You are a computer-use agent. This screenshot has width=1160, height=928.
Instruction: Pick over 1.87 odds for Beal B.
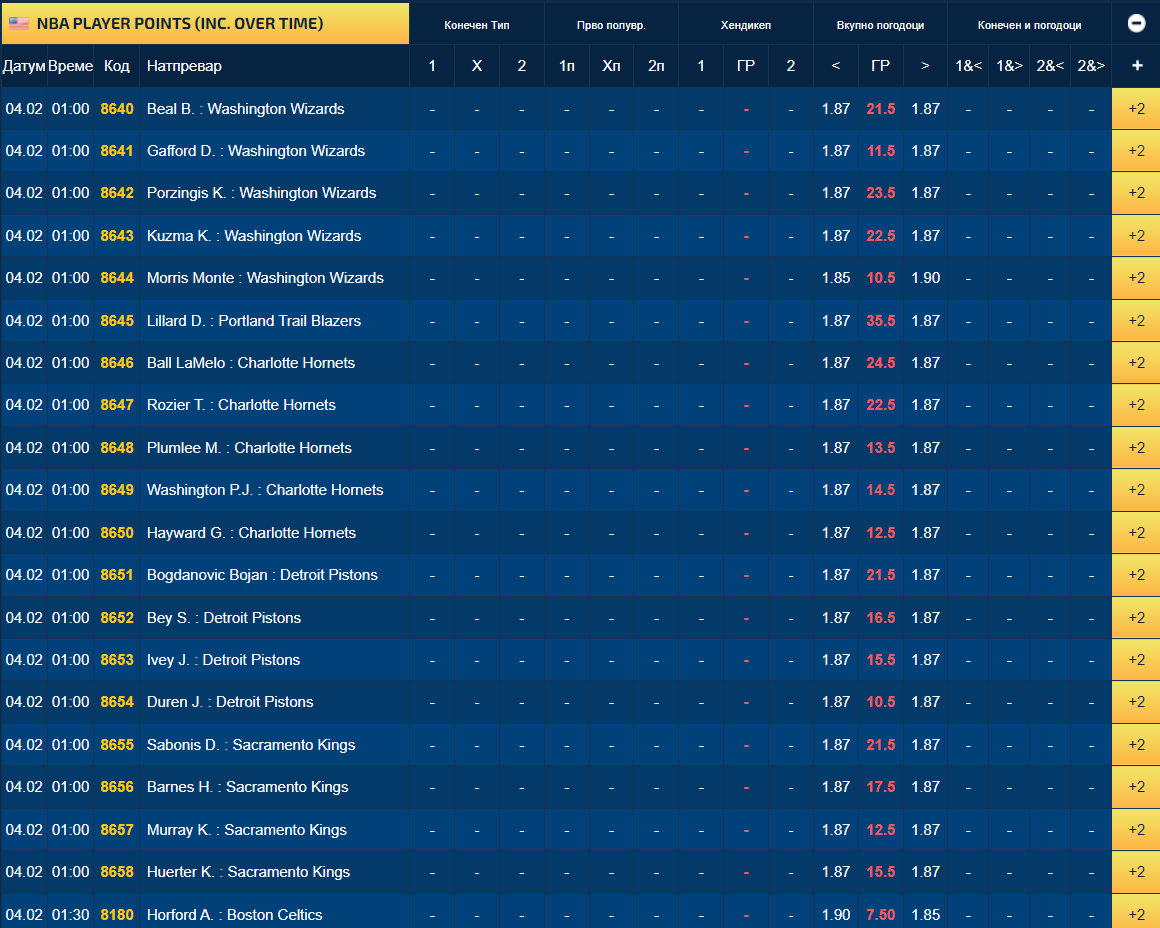pos(925,109)
